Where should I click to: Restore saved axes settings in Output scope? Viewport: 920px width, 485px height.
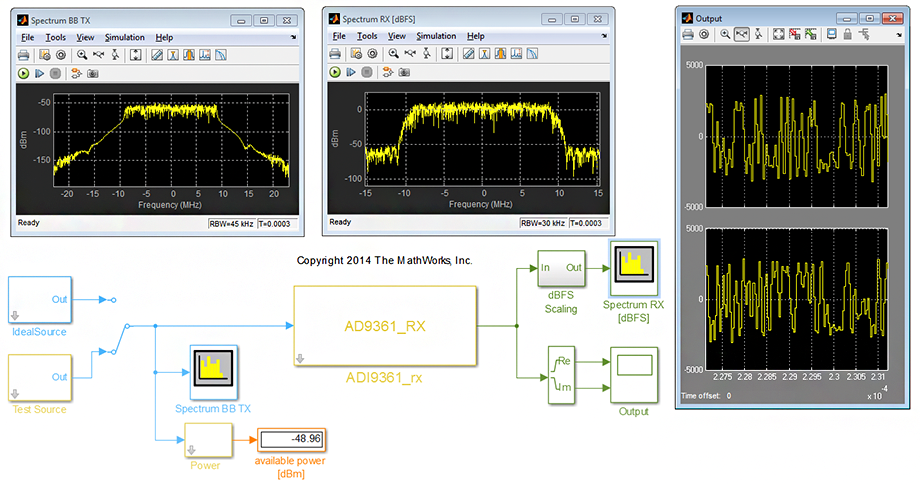coord(810,35)
